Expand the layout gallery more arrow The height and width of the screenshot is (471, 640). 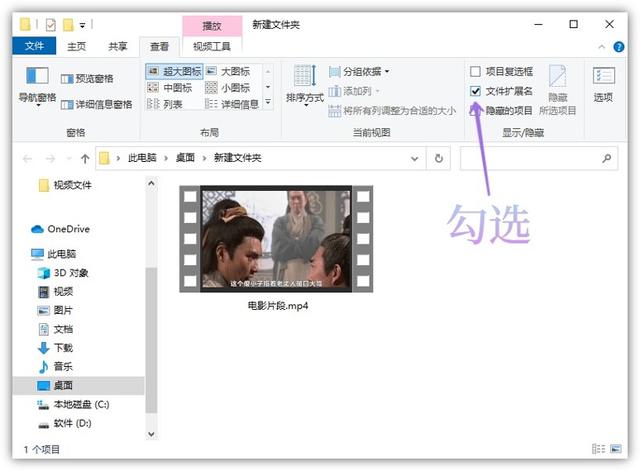(x=268, y=102)
